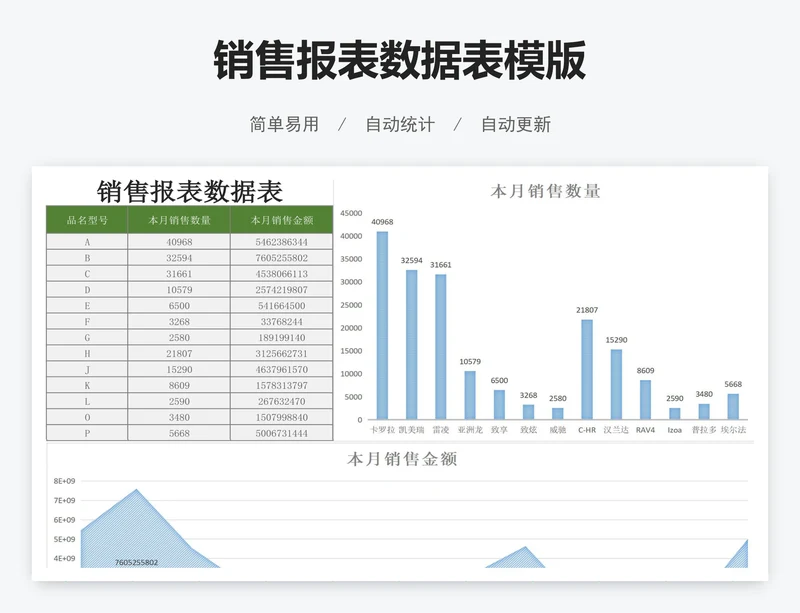This screenshot has width=800, height=613.
Task: Click the 亚洲龙 bar in the chart
Action: pos(470,395)
